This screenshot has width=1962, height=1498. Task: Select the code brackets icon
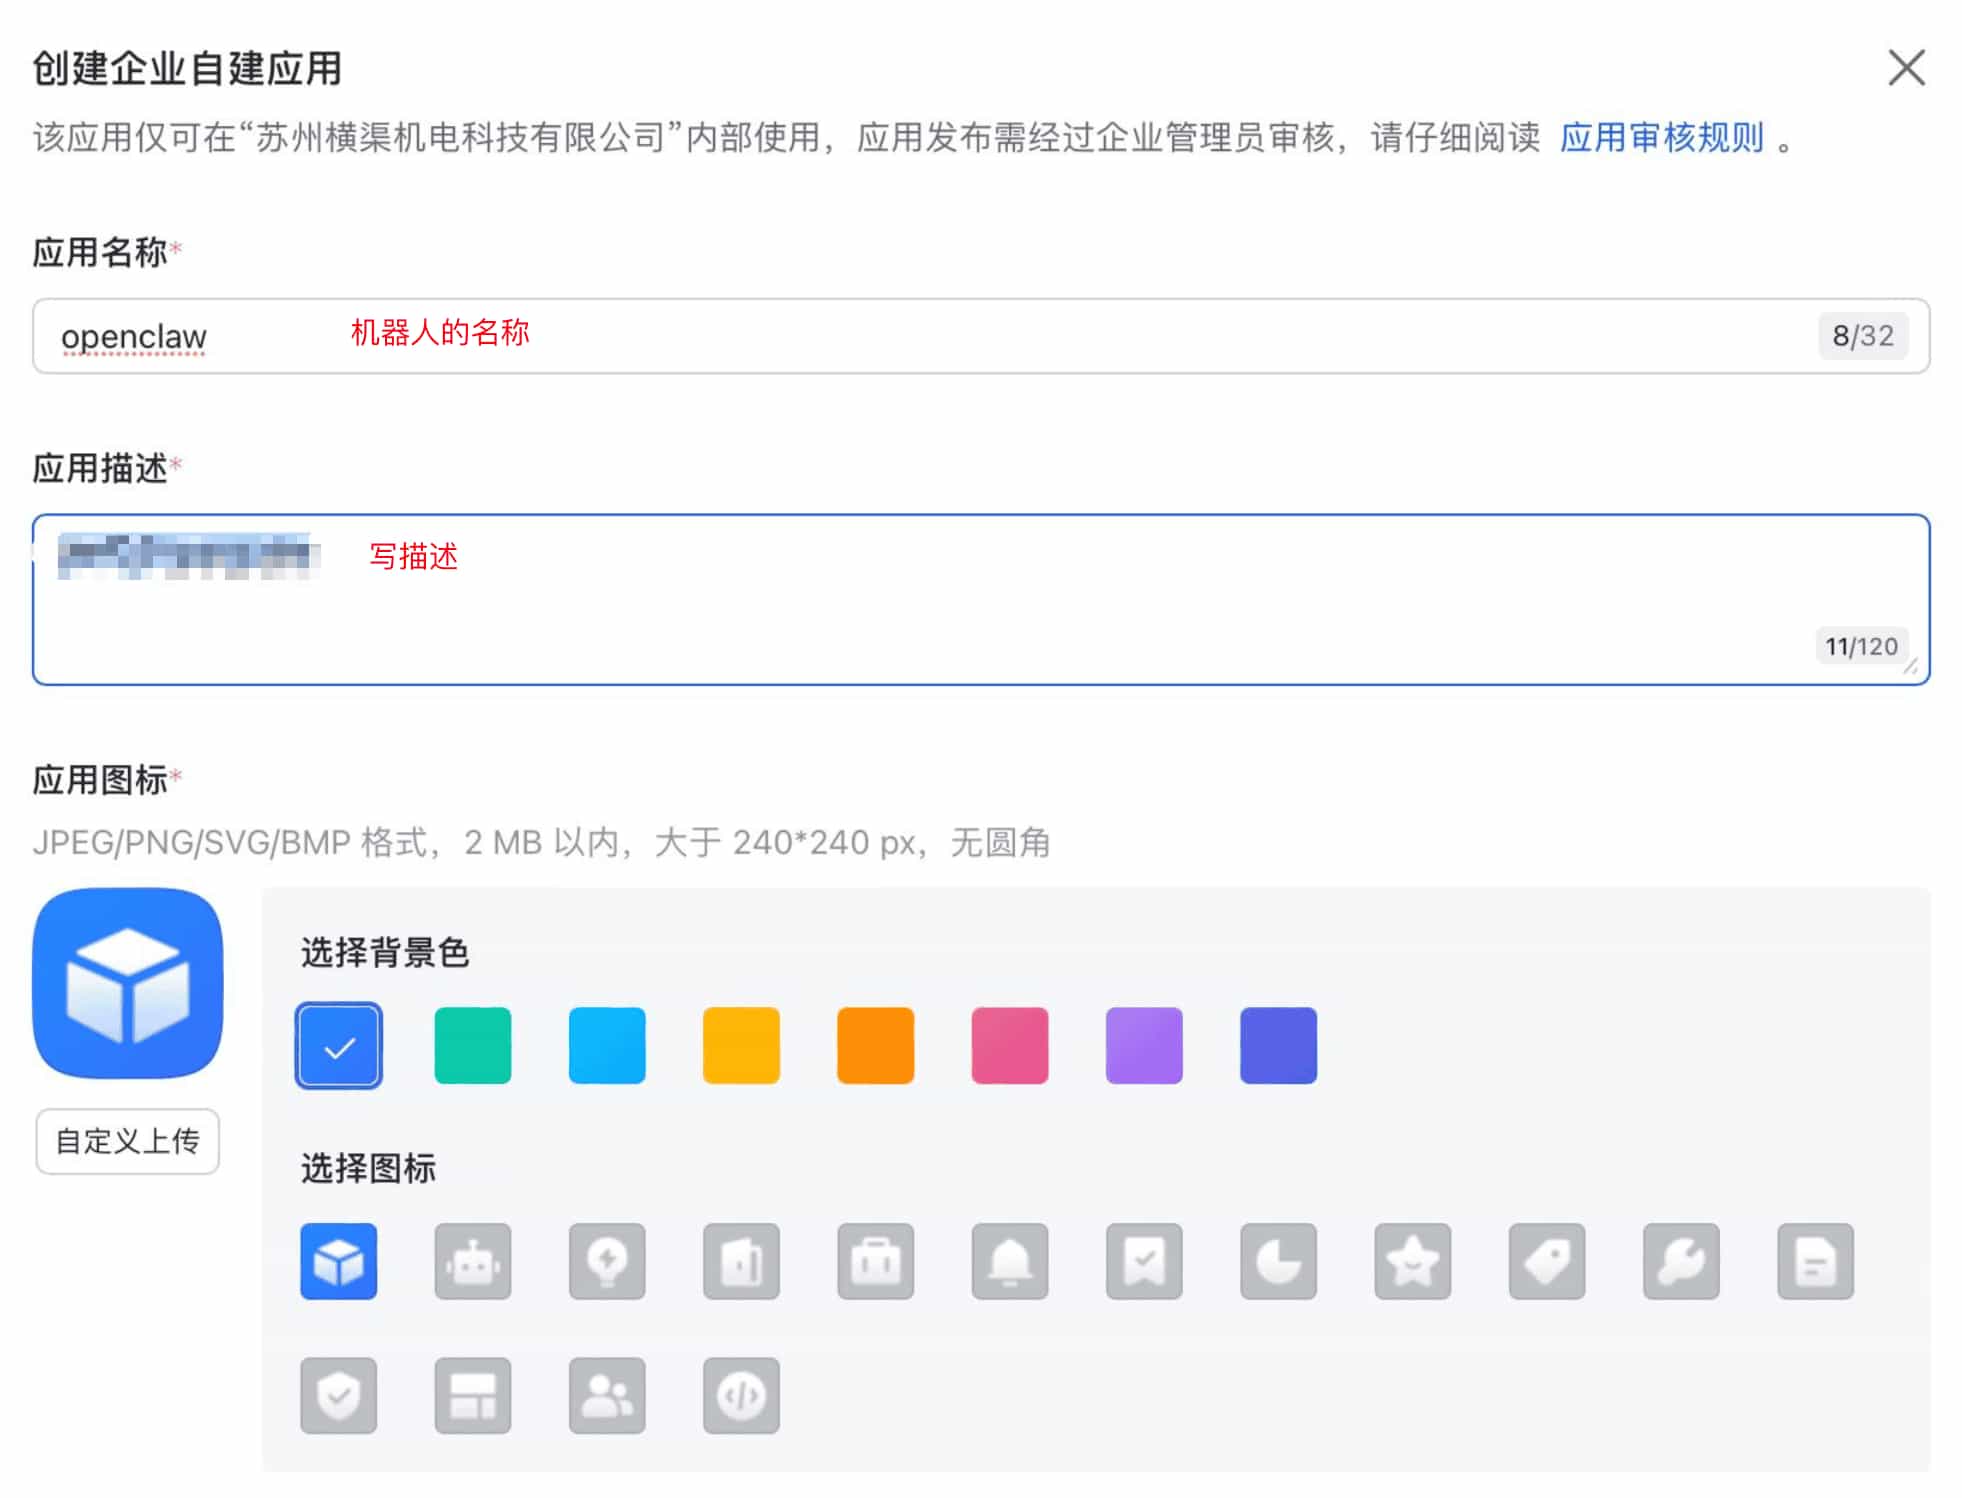coord(740,1395)
